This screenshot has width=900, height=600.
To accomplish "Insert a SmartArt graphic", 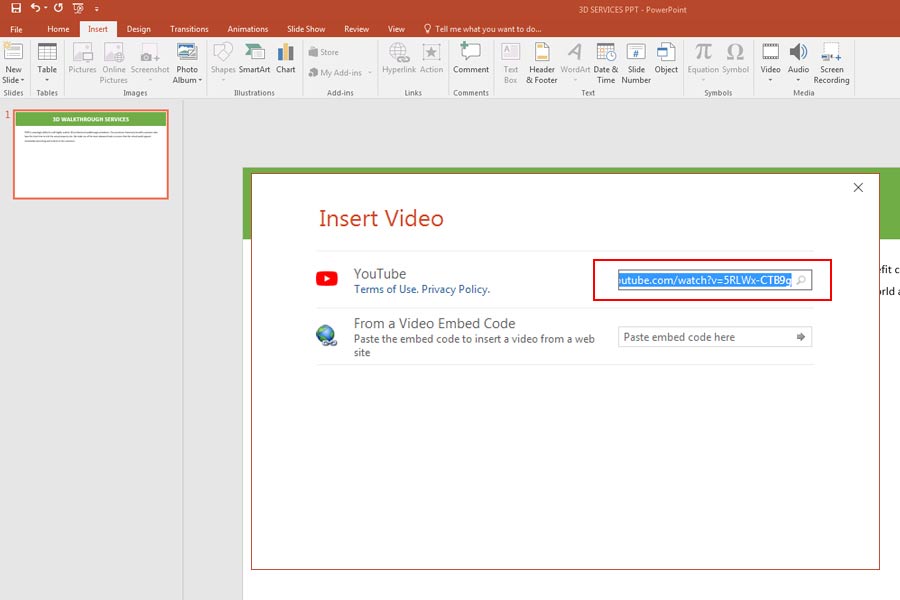I will (254, 59).
